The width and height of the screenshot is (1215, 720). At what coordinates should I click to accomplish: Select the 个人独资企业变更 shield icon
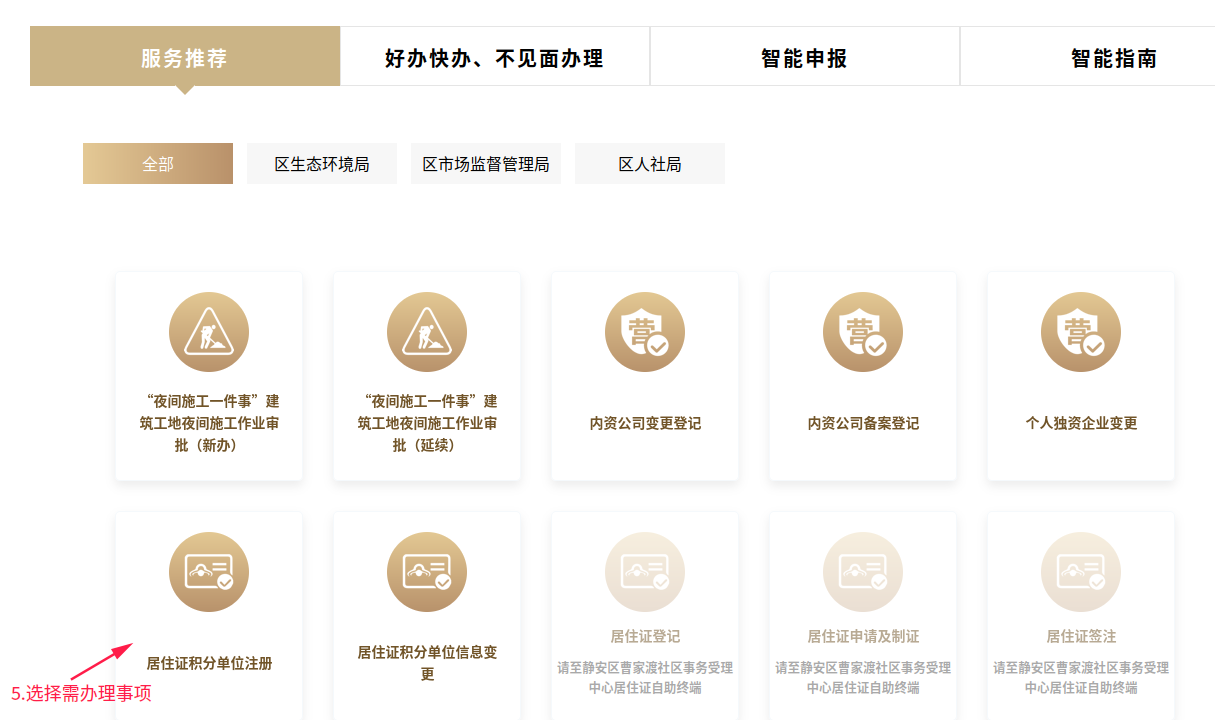pyautogui.click(x=1081, y=332)
